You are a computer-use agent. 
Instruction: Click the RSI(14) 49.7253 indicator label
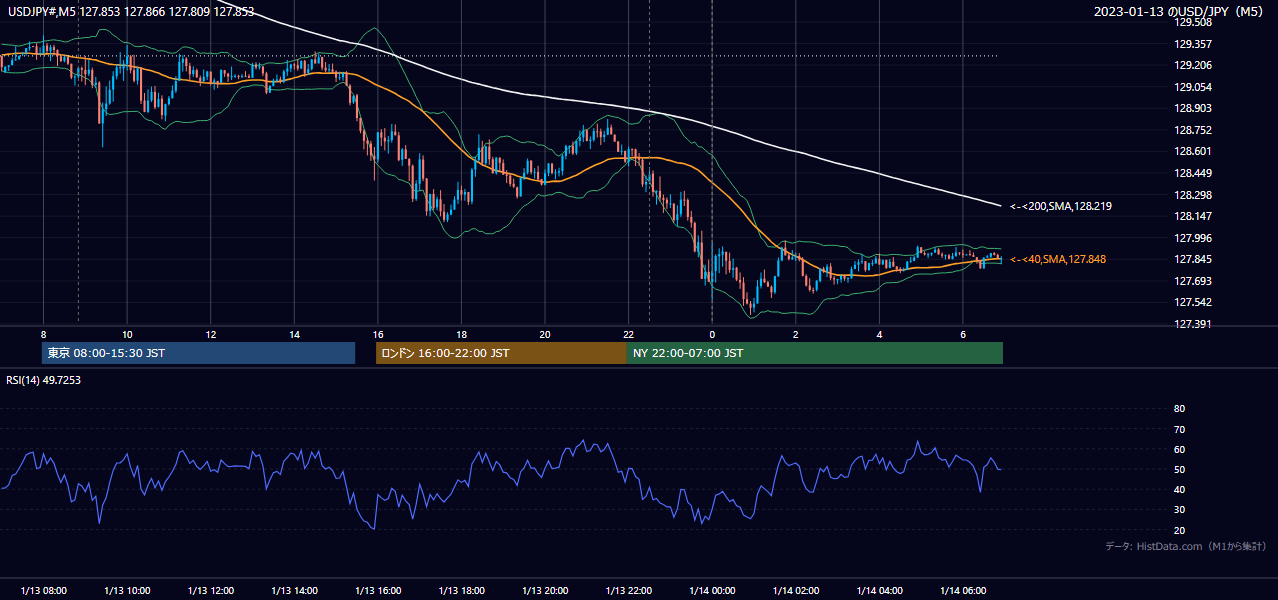coord(43,380)
